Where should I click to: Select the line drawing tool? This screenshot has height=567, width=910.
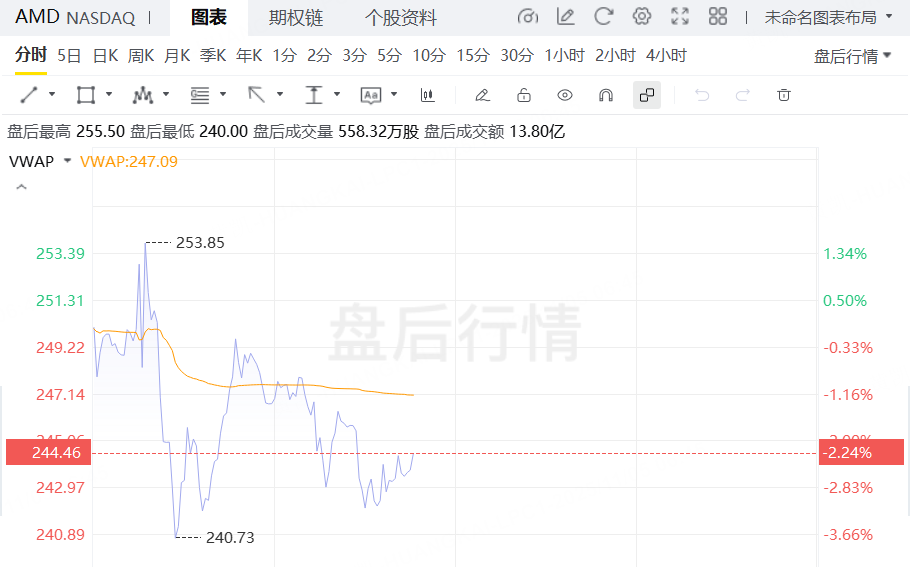28,95
